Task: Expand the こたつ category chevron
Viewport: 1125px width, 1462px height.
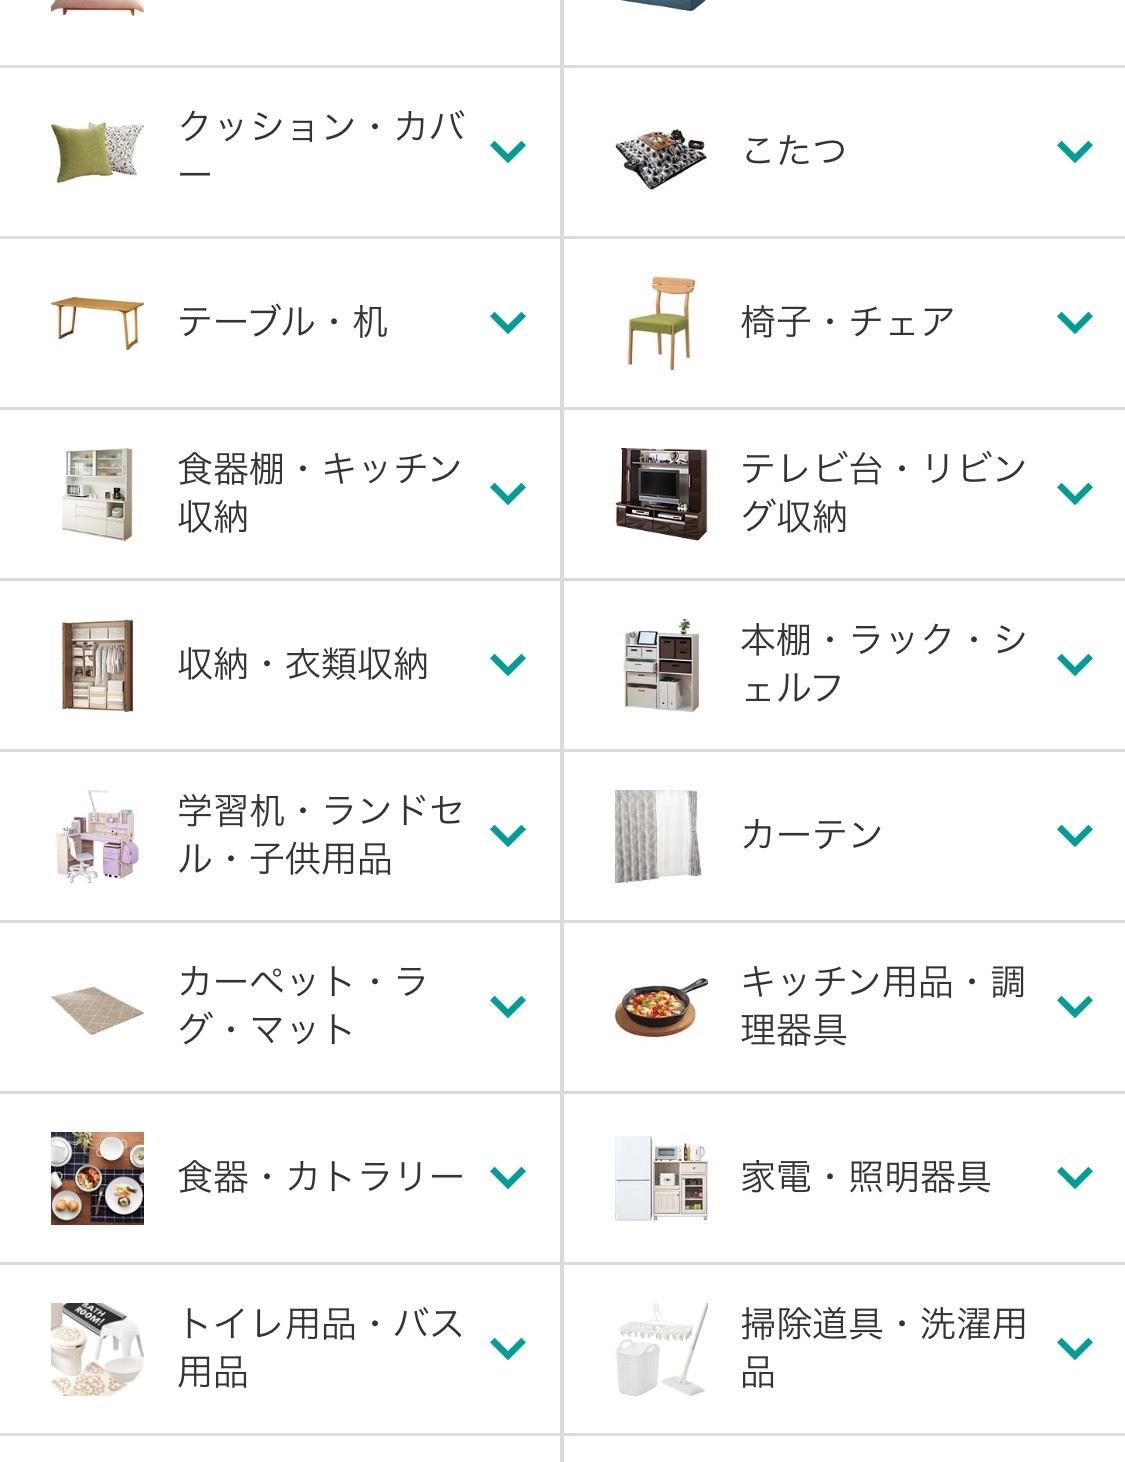Action: point(1075,152)
